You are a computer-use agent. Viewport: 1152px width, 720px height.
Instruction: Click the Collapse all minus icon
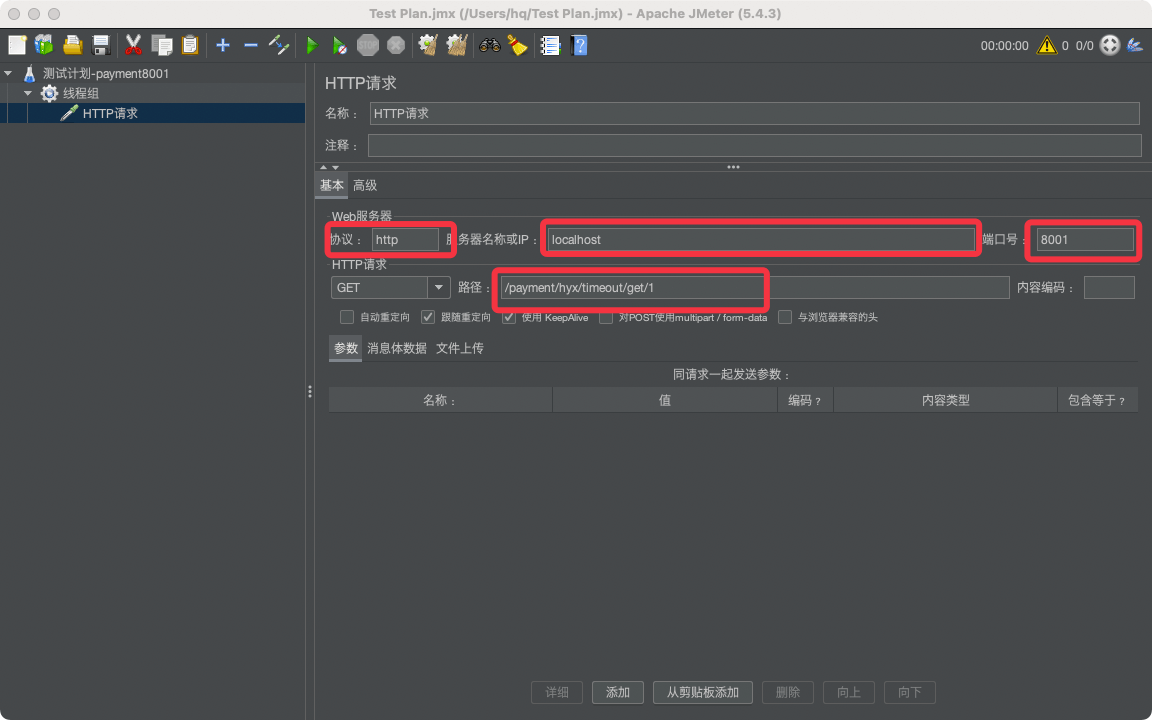point(251,46)
